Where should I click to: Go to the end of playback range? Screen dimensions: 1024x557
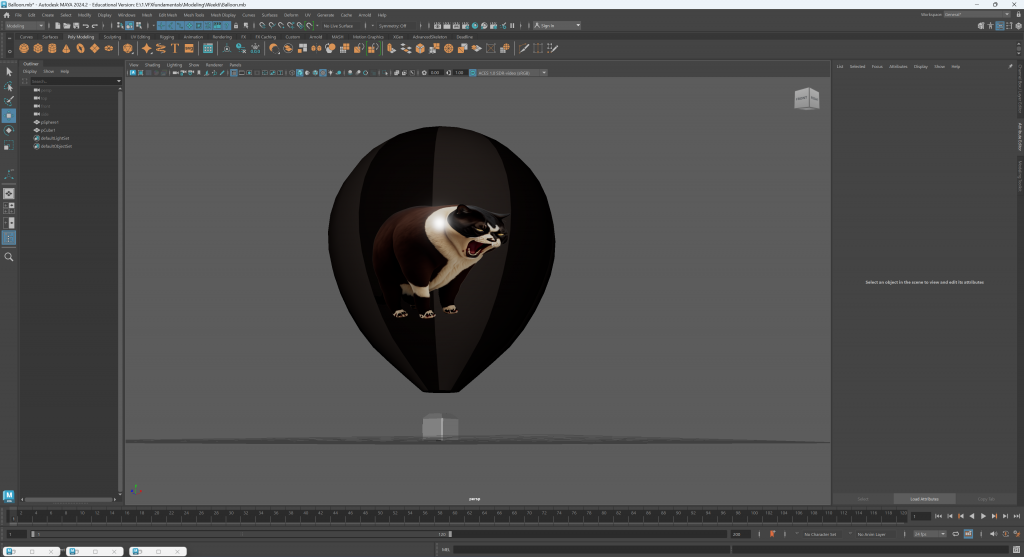(x=1016, y=516)
